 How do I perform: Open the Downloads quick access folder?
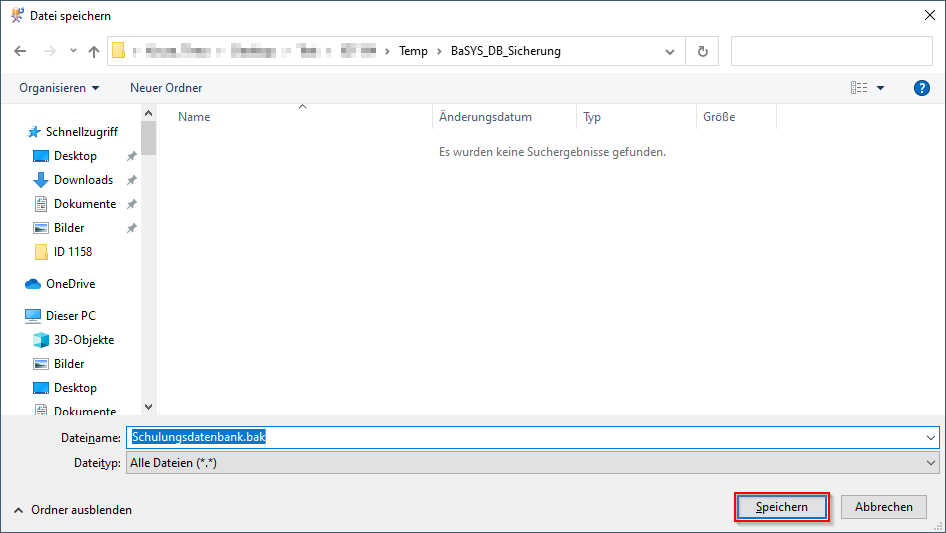click(83, 180)
